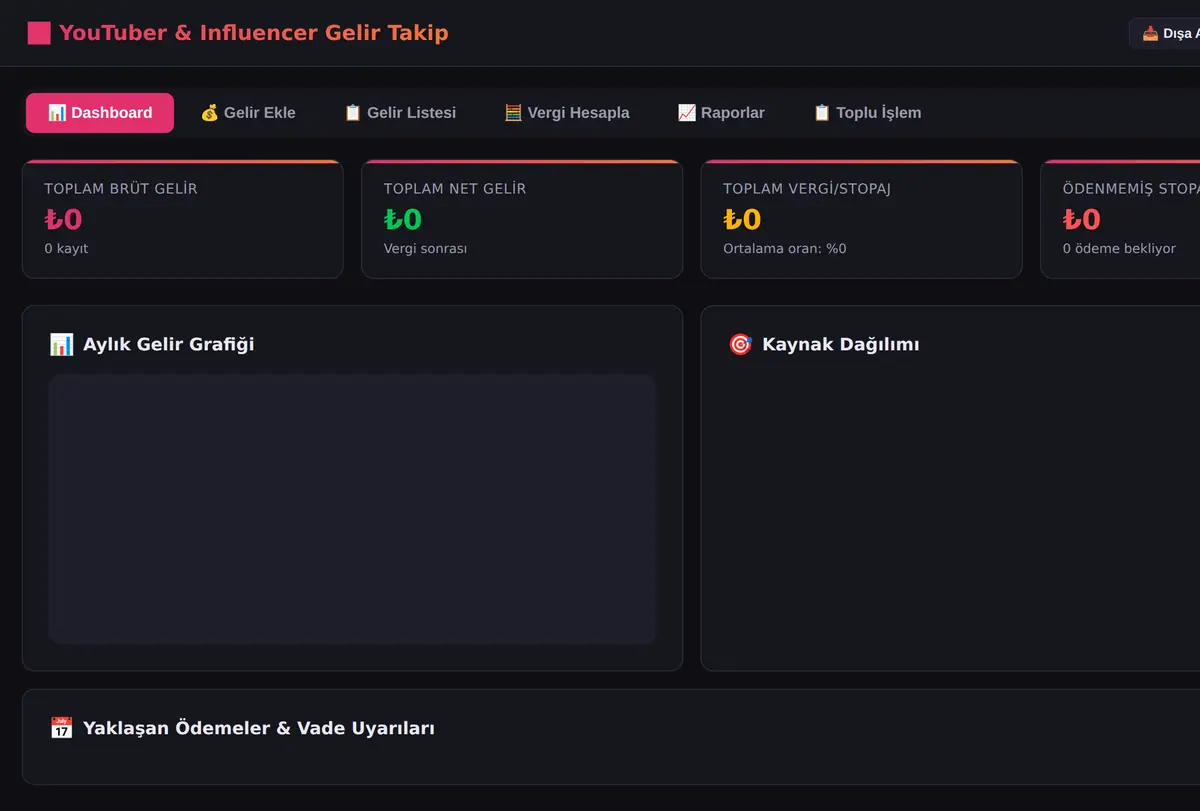Click the Kaynak Dağılımı heading

(841, 344)
